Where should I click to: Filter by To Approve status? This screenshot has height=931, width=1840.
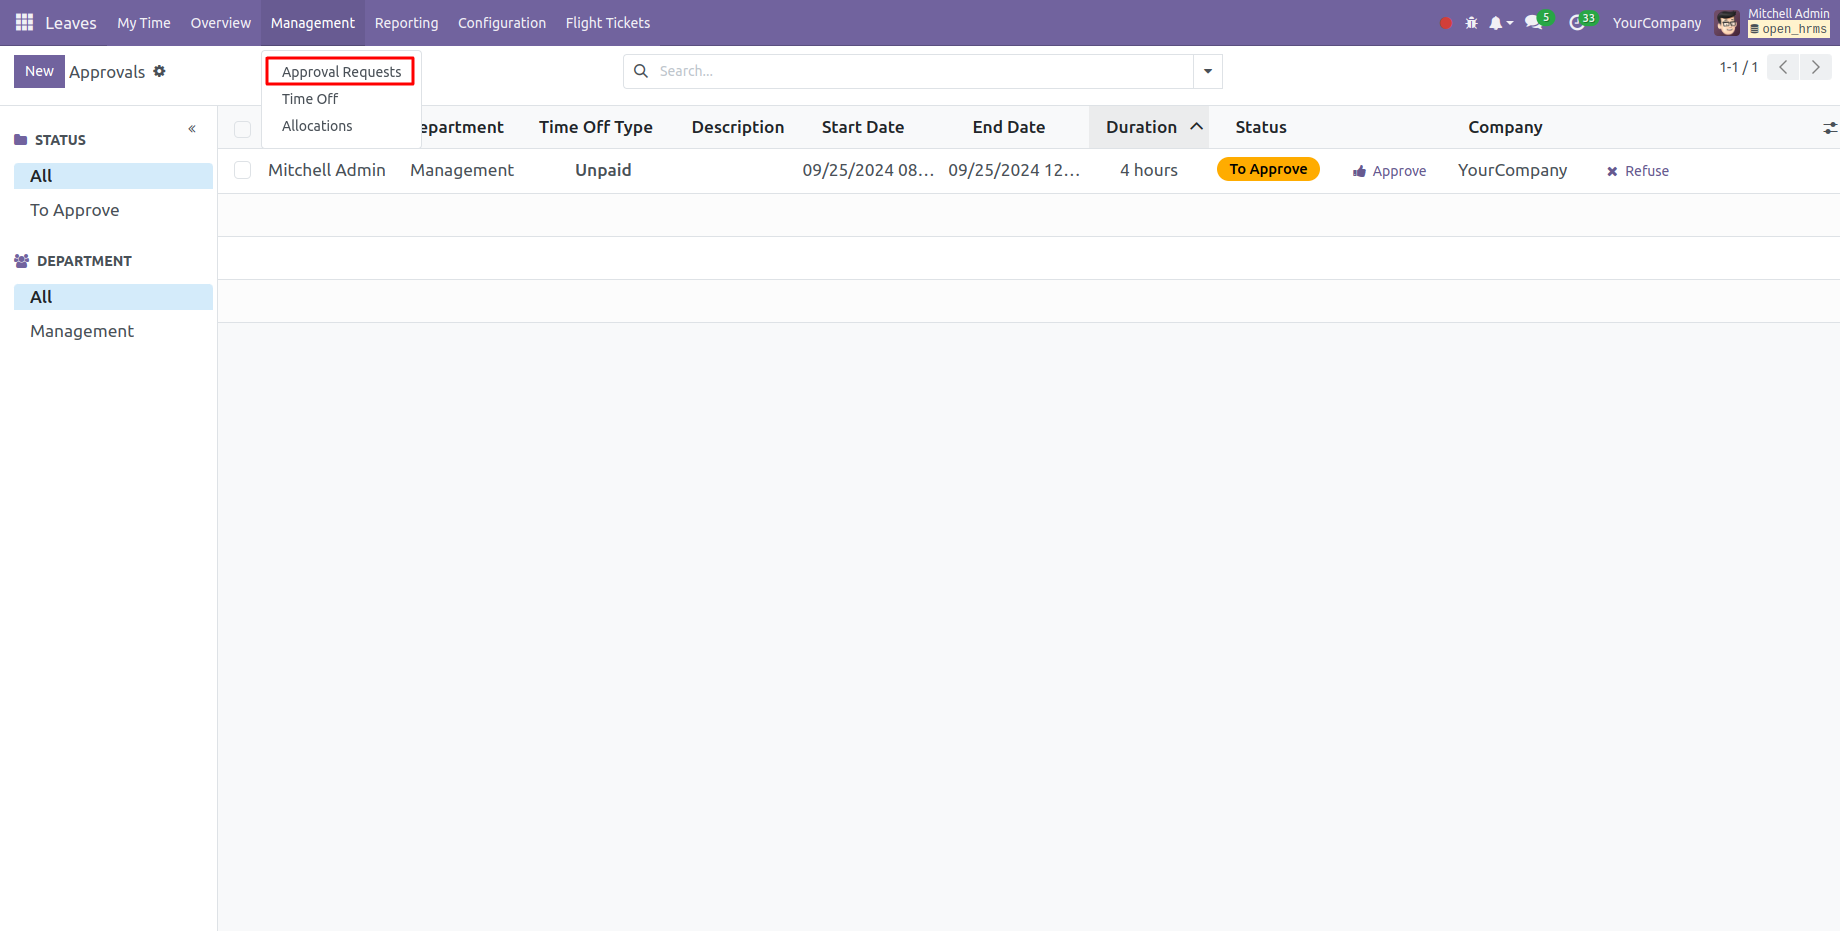point(75,210)
